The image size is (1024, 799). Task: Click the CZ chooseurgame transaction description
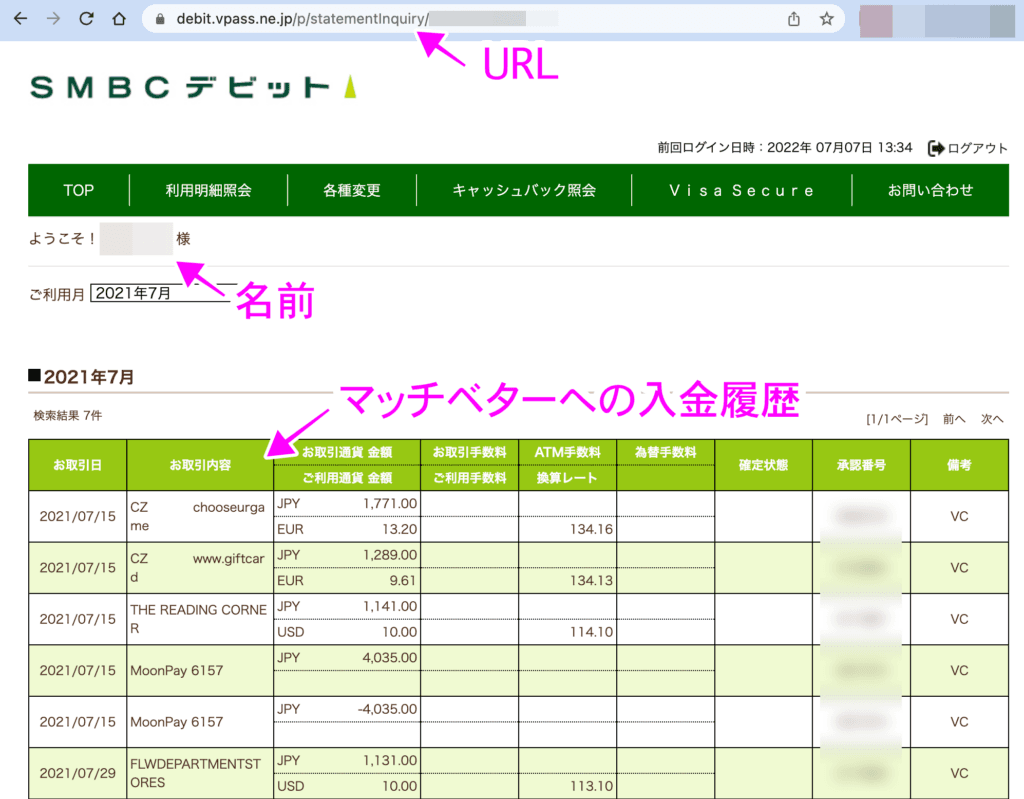198,516
